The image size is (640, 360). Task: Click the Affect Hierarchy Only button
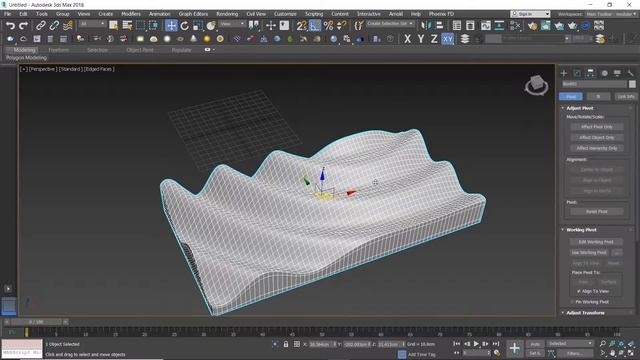596,148
